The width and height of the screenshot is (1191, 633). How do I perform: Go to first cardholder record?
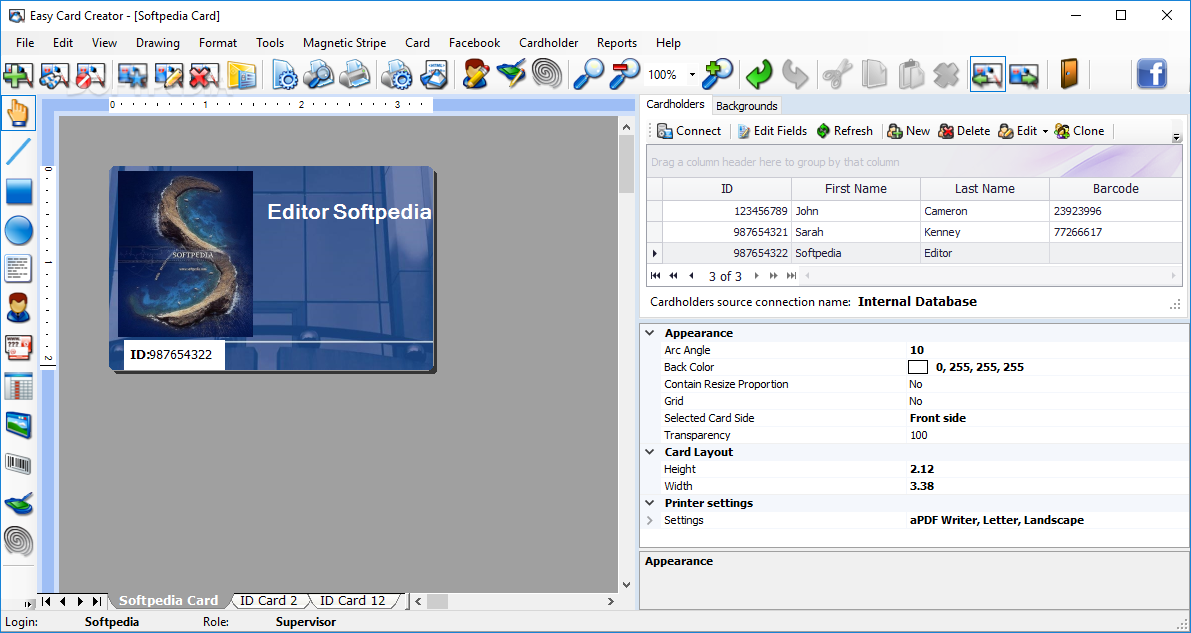(656, 276)
